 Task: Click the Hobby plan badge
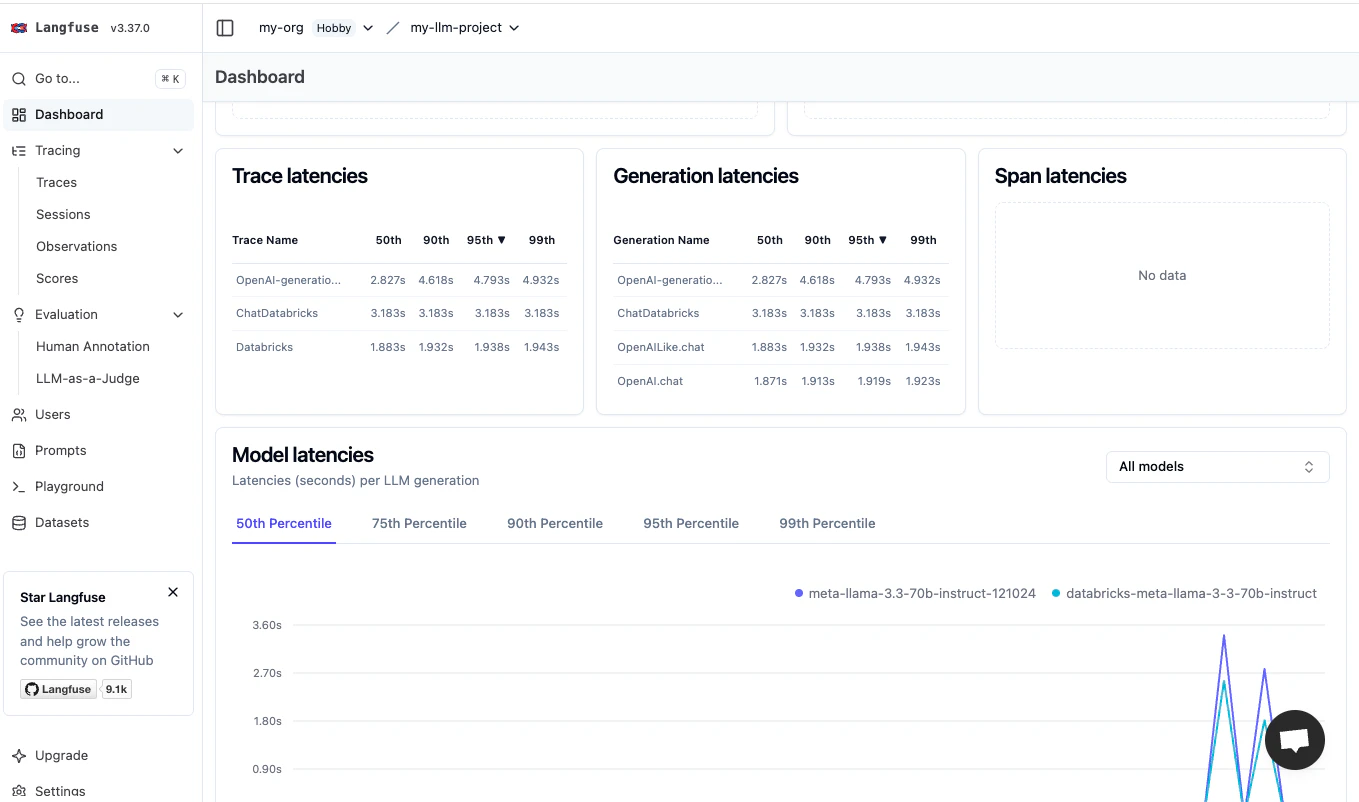coord(334,28)
